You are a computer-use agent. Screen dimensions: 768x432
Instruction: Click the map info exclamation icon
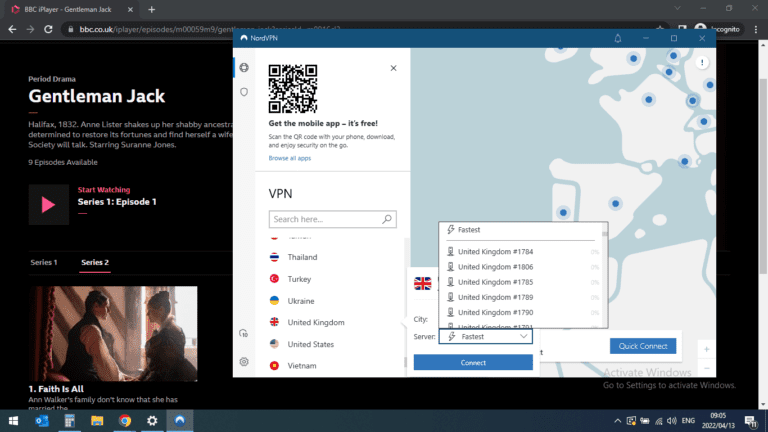[x=703, y=62]
